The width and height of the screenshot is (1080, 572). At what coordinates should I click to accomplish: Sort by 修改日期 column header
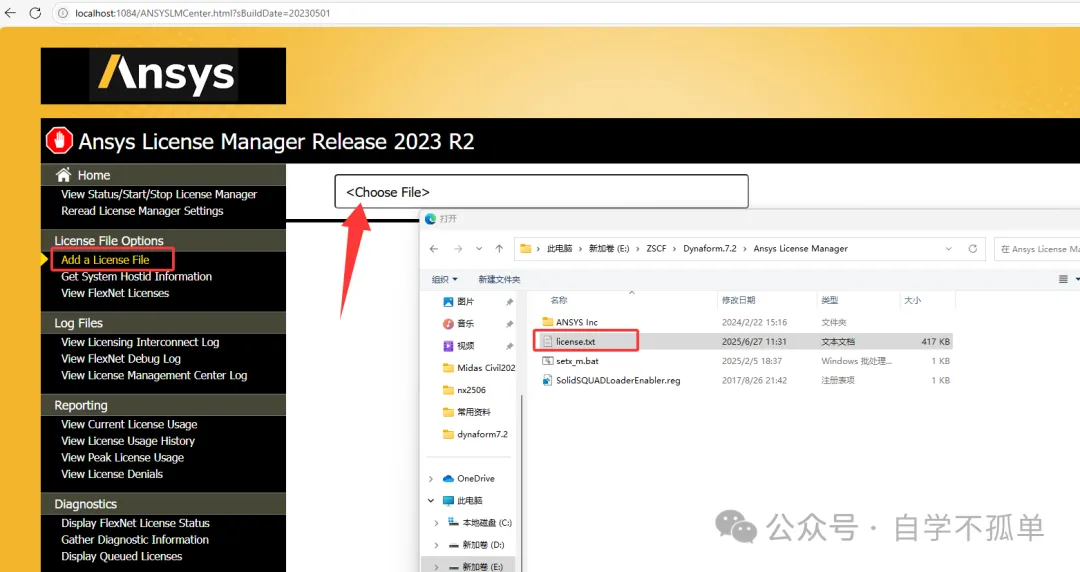coord(738,300)
